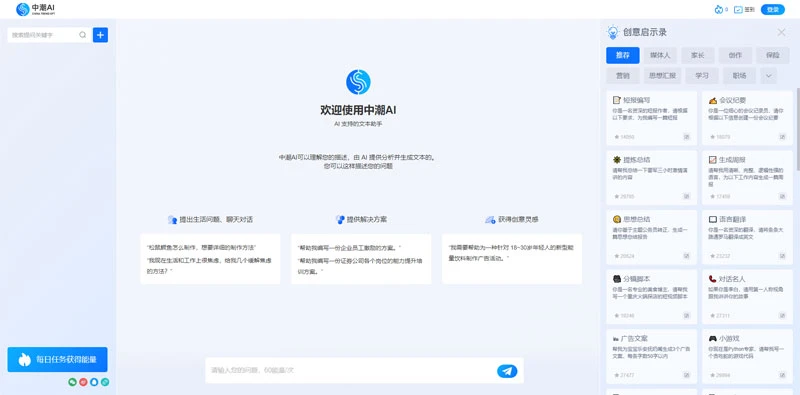
Task: Click the red Weibo share icon
Action: click(x=83, y=382)
